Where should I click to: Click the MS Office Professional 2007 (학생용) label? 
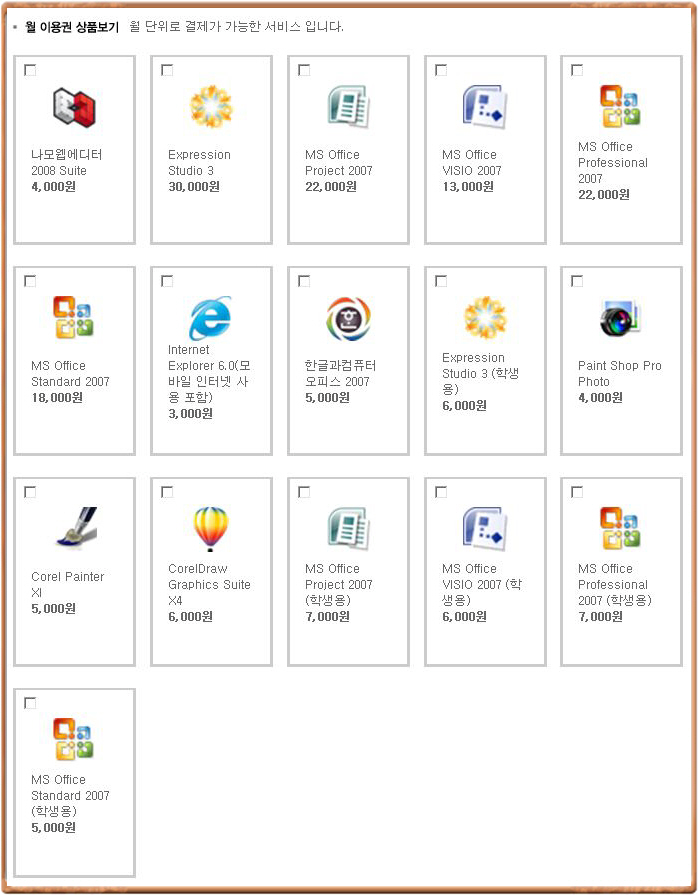pos(614,584)
